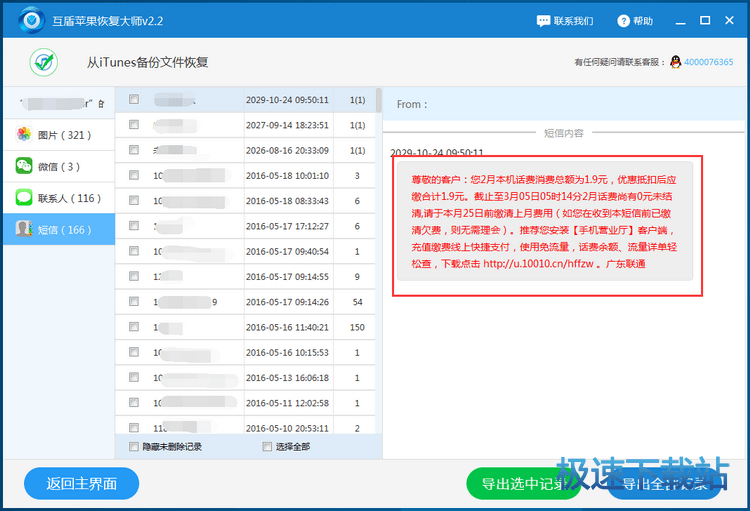Click the 图片 photos flower icon
750x511 pixels.
(x=24, y=134)
